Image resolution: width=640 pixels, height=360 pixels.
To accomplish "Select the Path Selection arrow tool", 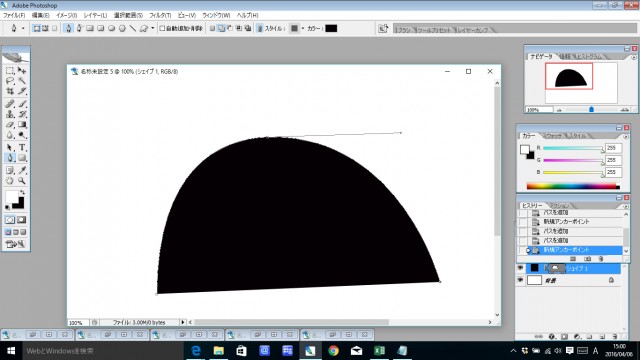I will click(x=10, y=147).
